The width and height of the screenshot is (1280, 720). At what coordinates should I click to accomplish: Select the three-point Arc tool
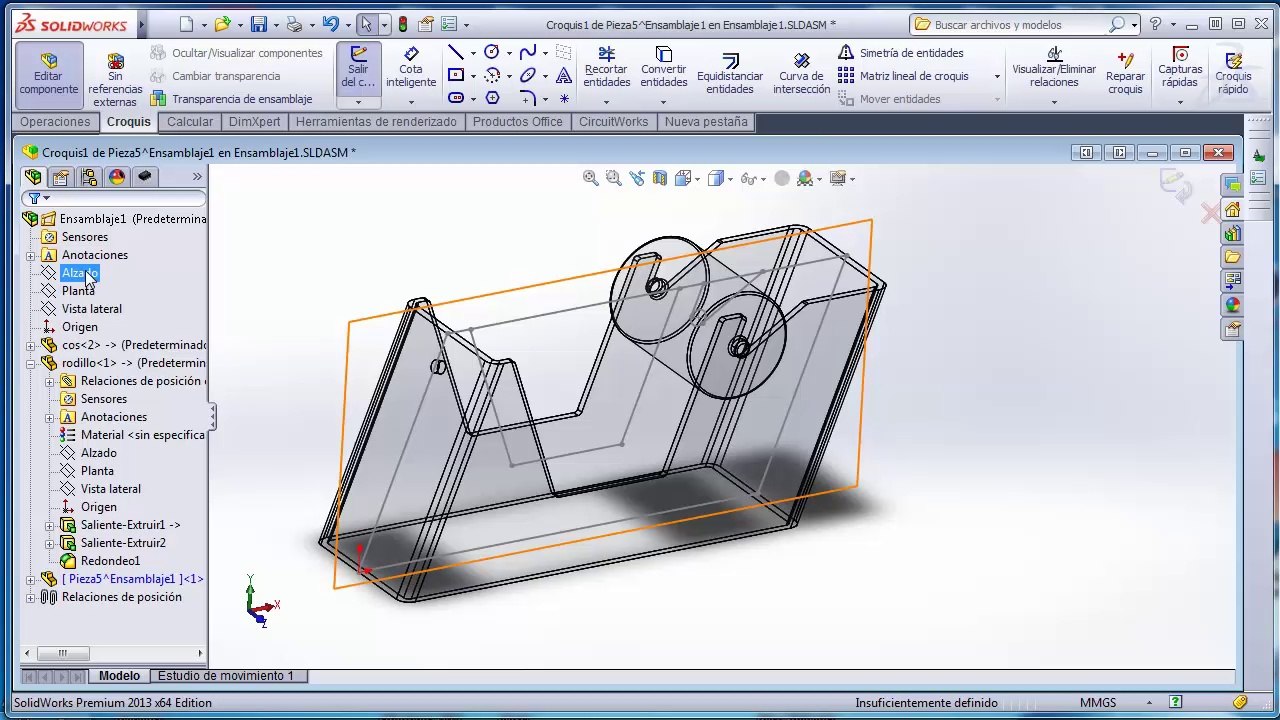[492, 75]
